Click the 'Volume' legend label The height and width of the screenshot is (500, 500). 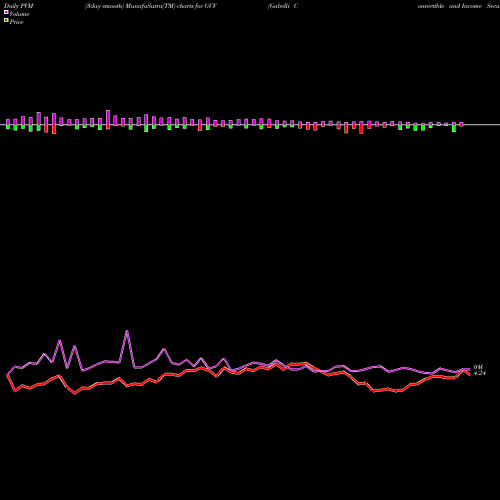pyautogui.click(x=19, y=14)
